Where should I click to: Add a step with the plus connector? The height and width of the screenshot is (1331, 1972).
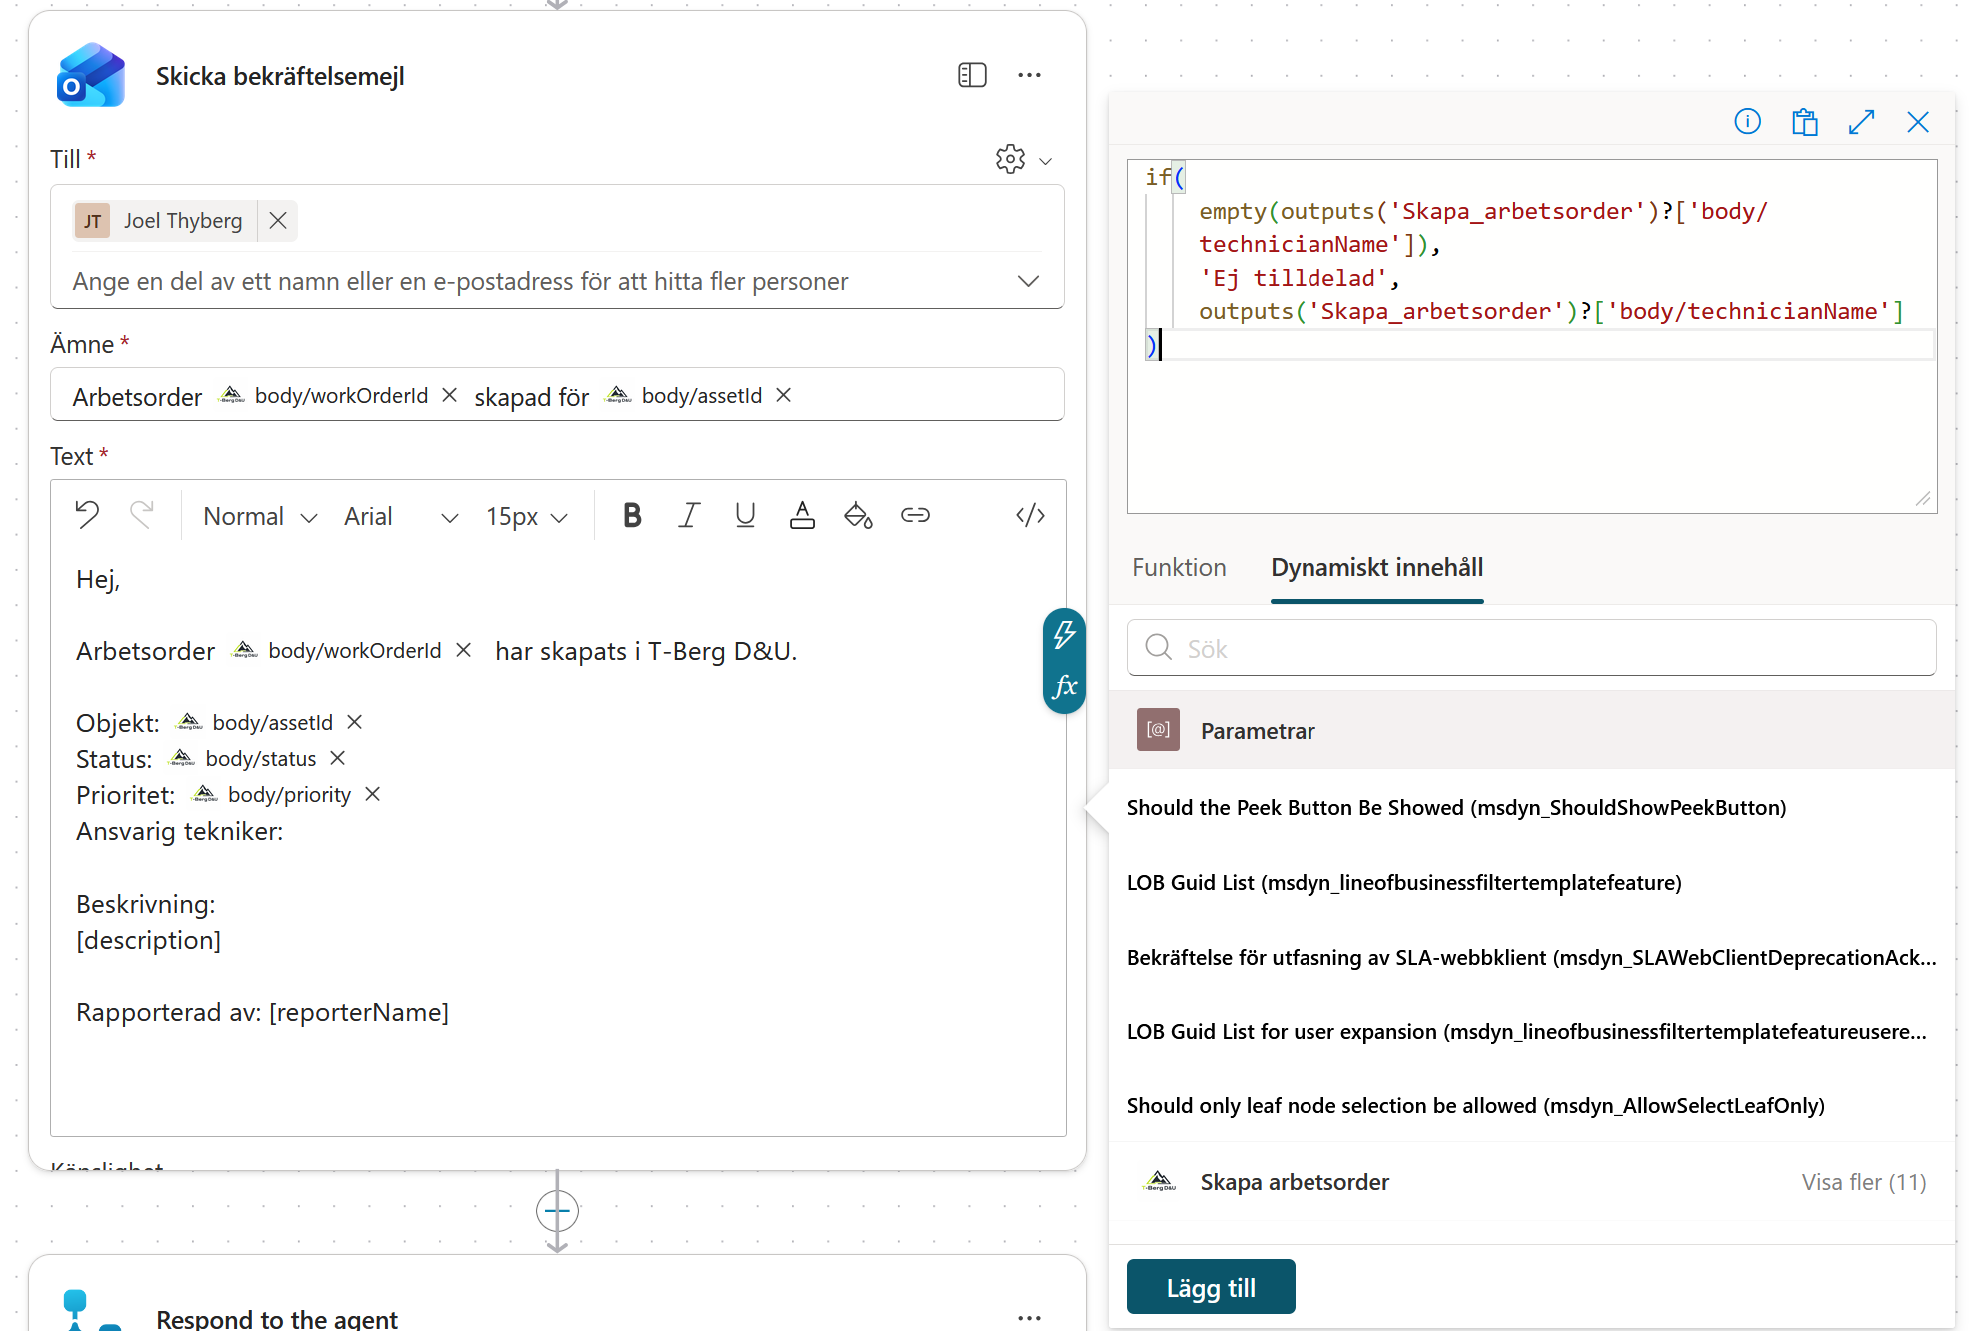[557, 1211]
